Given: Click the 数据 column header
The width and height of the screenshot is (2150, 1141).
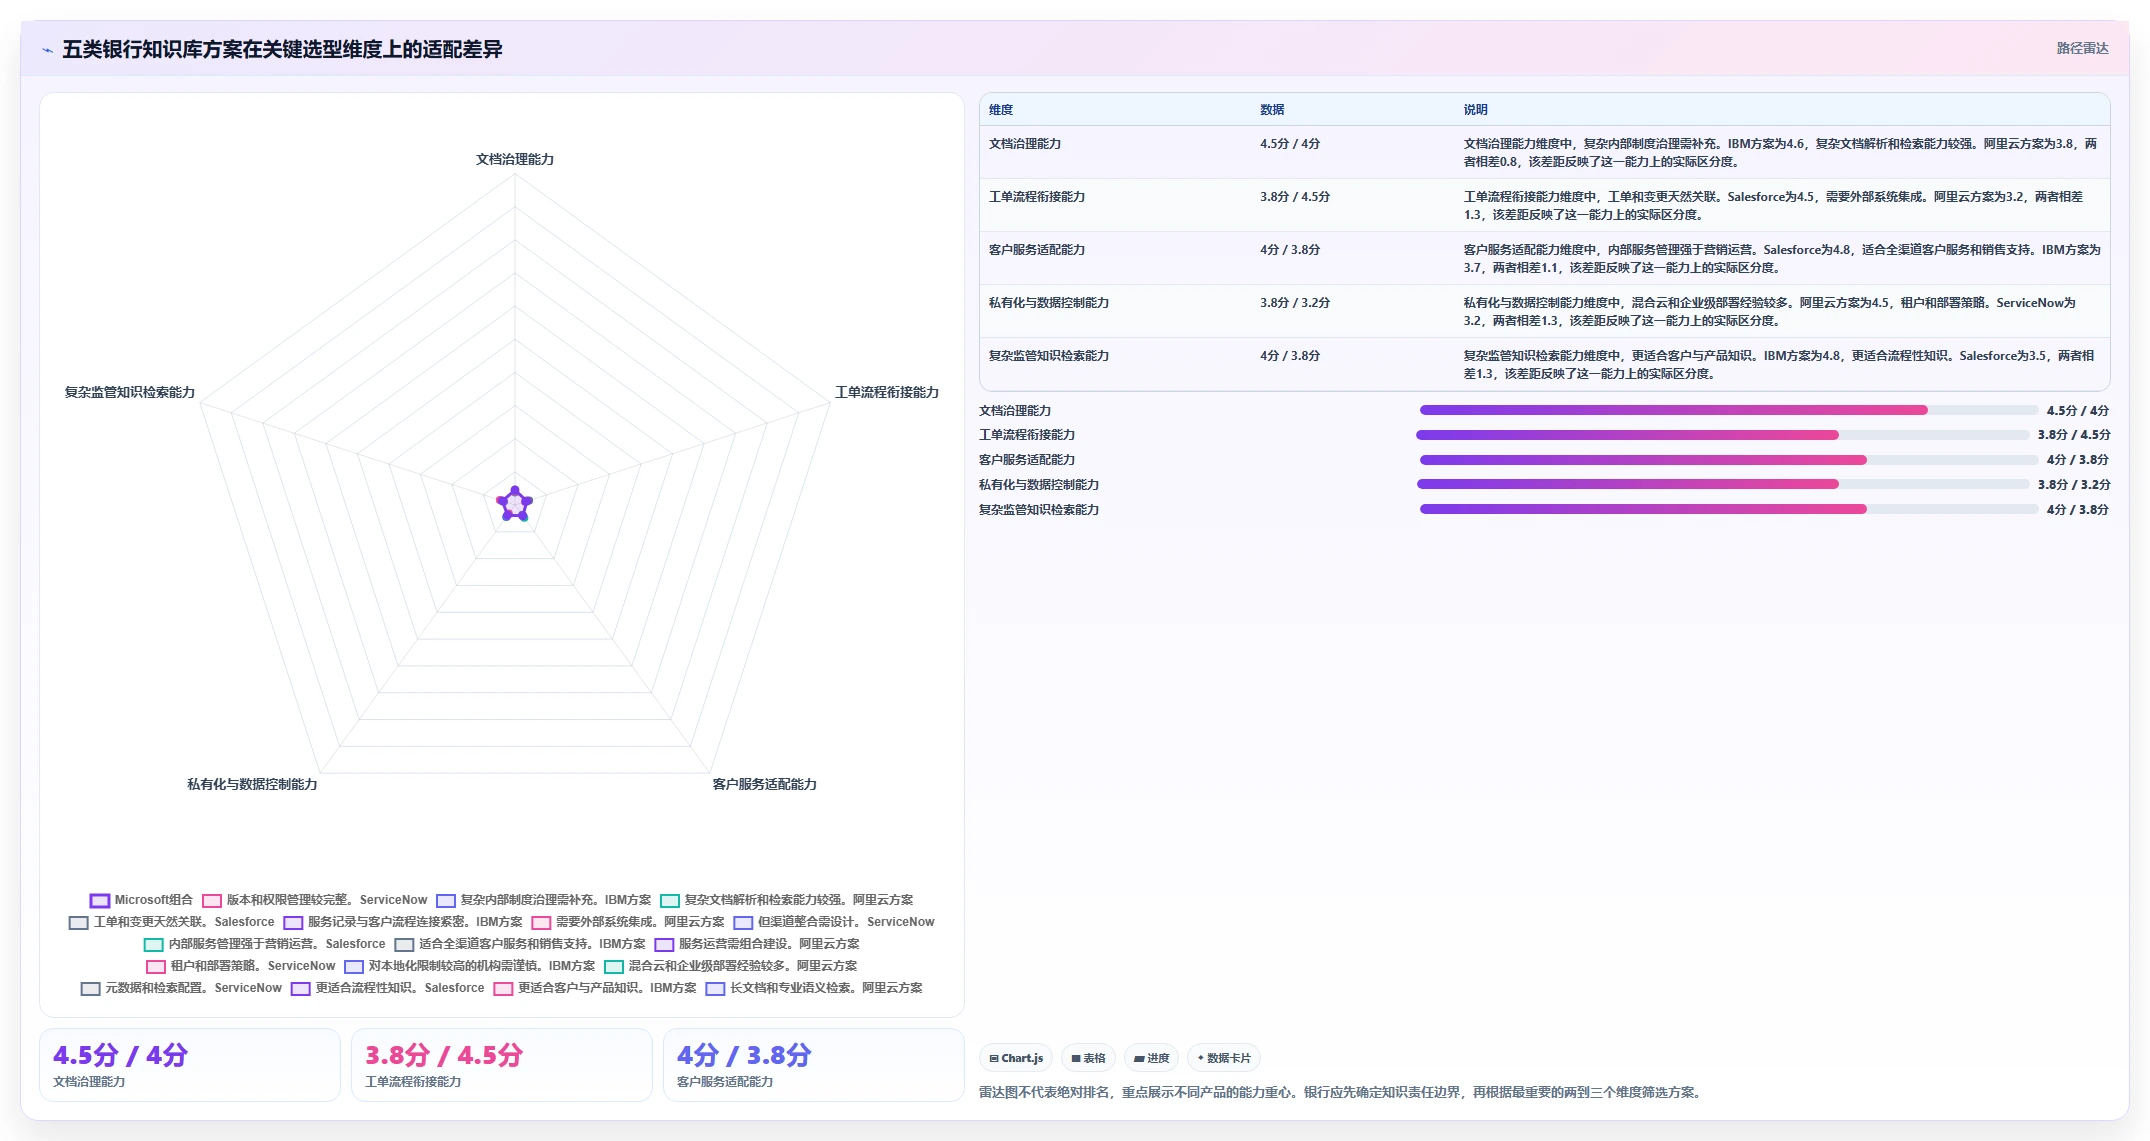Looking at the screenshot, I should coord(1272,110).
